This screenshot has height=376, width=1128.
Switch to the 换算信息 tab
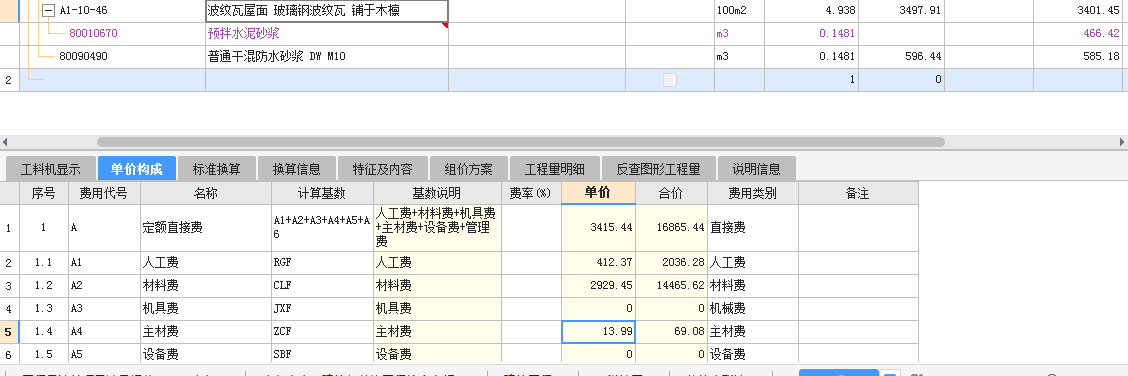tap(296, 170)
